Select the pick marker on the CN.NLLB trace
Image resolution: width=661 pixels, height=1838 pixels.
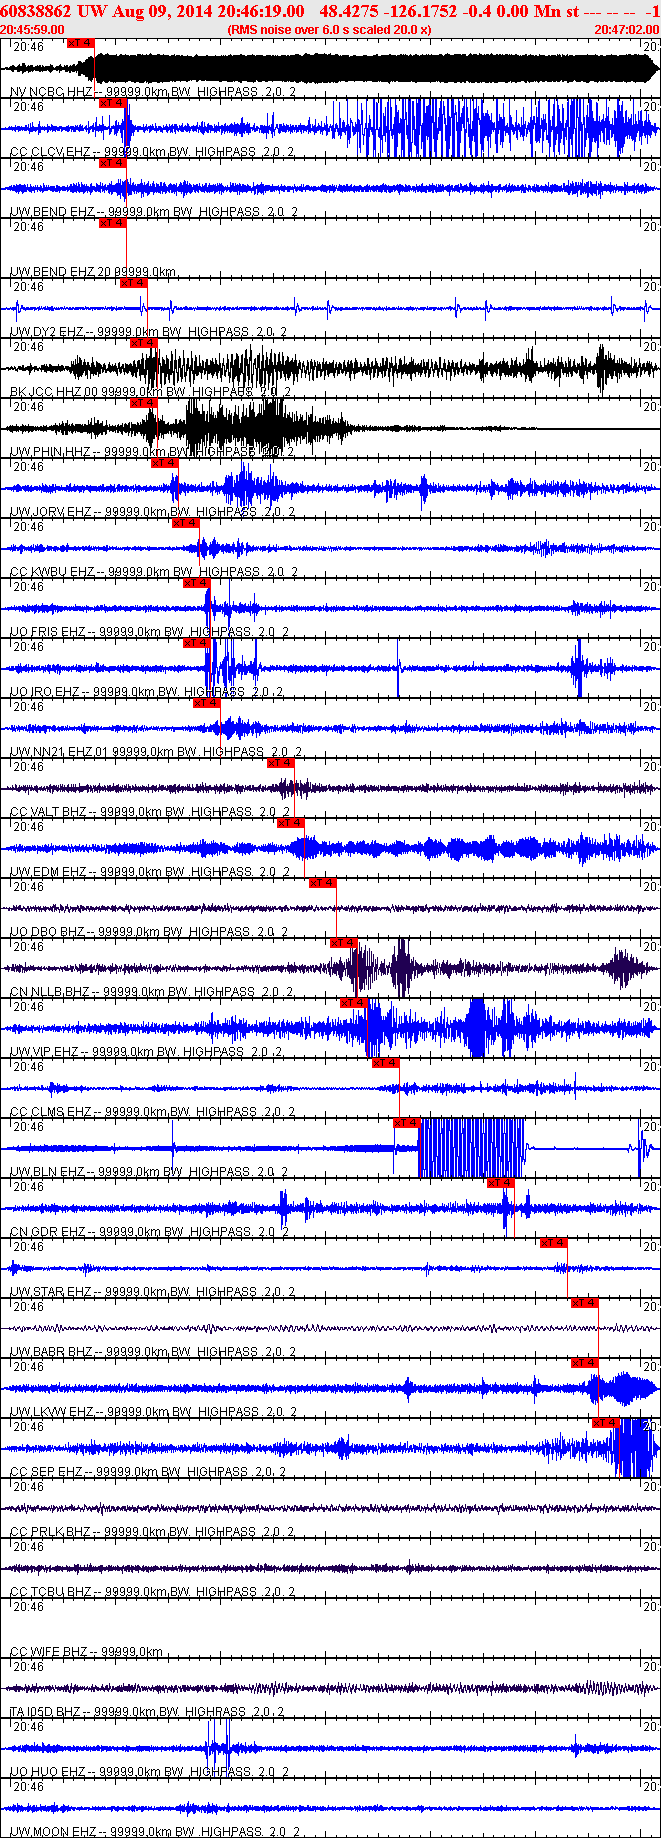pos(344,943)
